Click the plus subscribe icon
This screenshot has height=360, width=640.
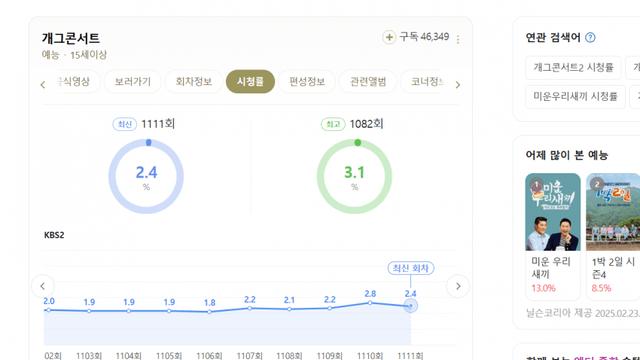389,37
